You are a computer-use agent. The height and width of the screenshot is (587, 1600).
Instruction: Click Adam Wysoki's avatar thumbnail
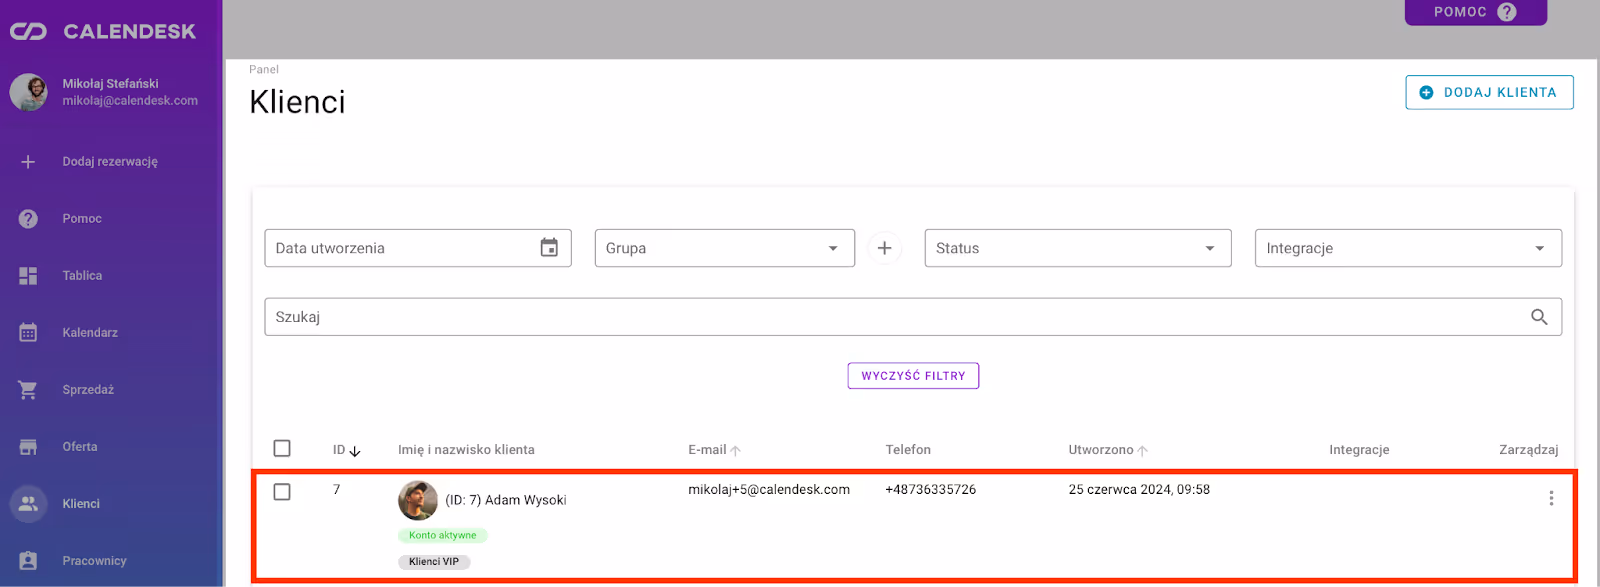pyautogui.click(x=418, y=500)
